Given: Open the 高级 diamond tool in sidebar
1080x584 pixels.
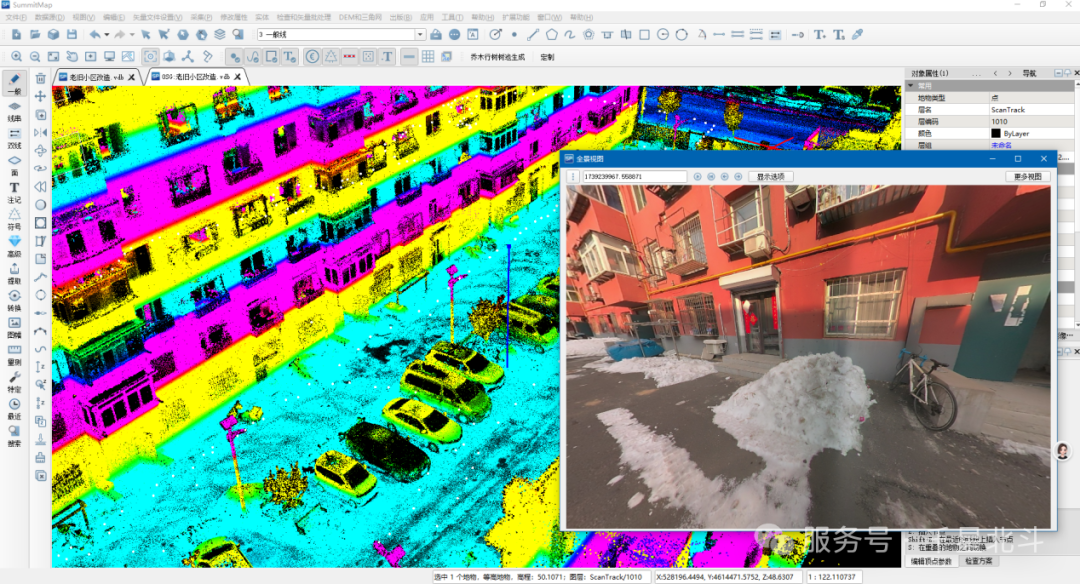Looking at the screenshot, I should click(x=14, y=246).
